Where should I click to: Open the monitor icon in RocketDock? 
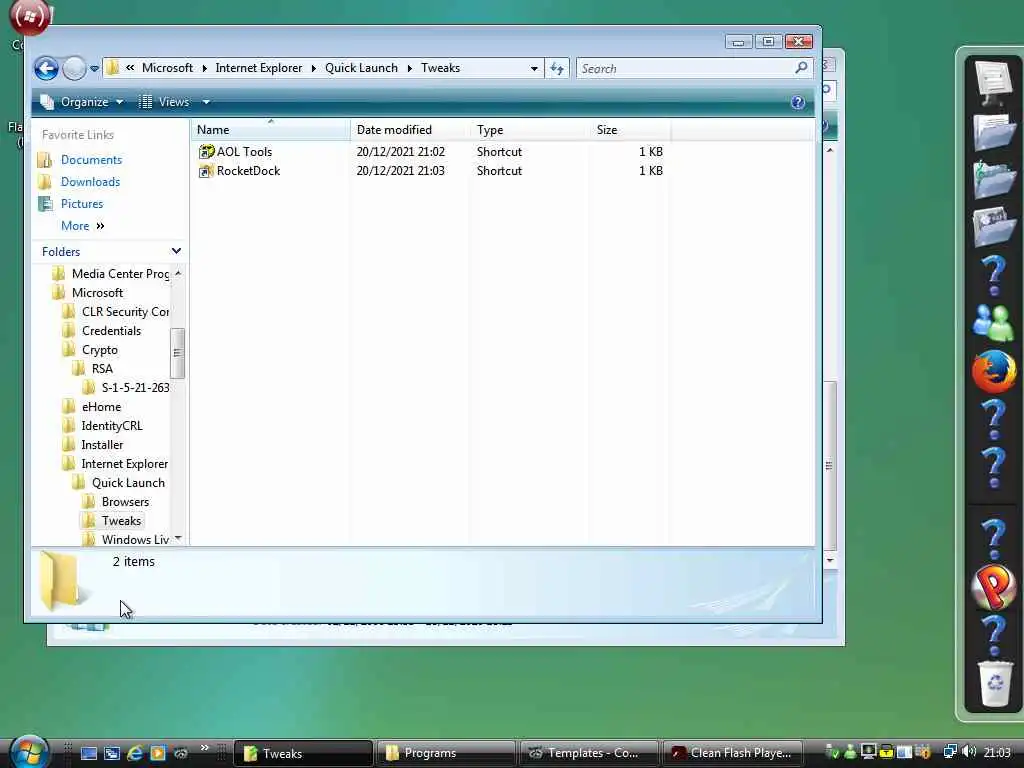tap(993, 83)
